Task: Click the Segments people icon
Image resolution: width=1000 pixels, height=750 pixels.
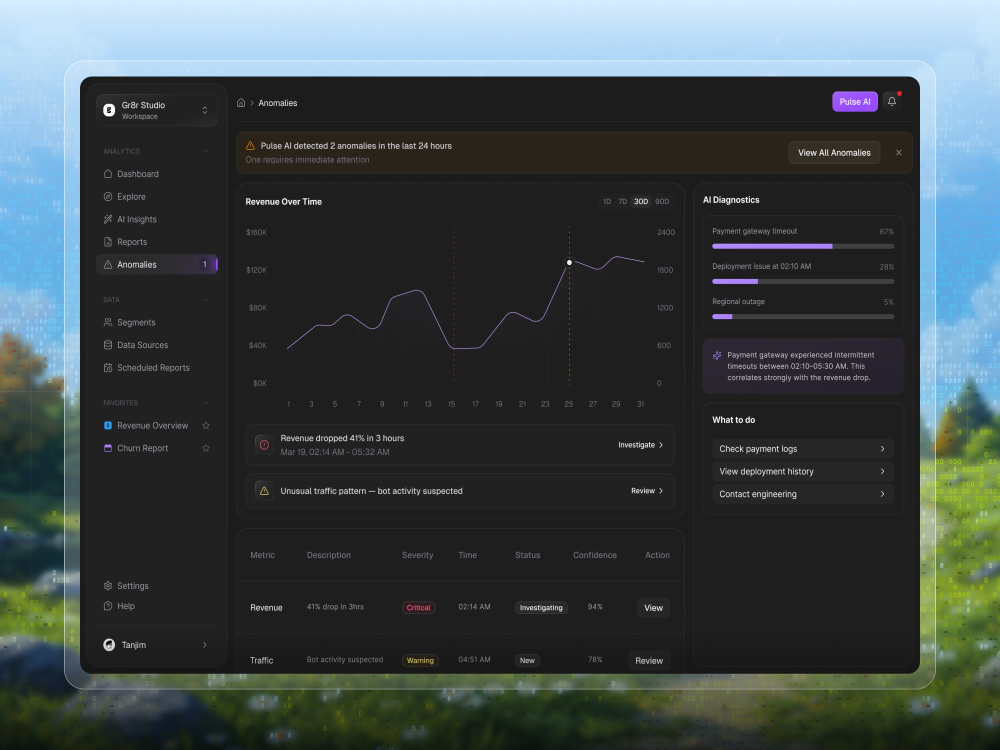Action: coord(108,323)
